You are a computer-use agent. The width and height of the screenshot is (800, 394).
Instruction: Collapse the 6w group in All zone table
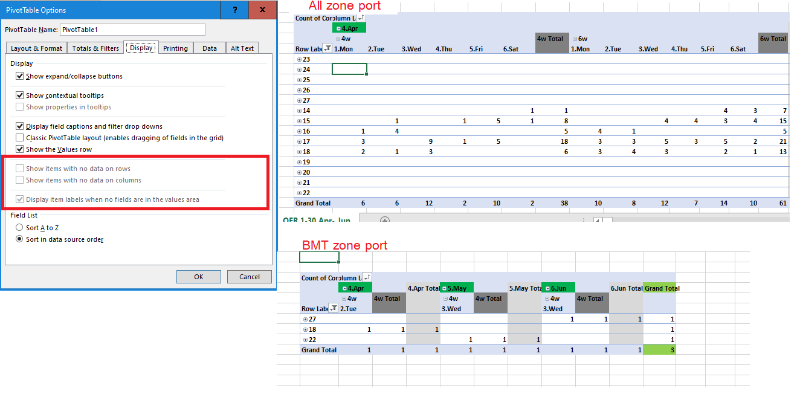coord(575,38)
